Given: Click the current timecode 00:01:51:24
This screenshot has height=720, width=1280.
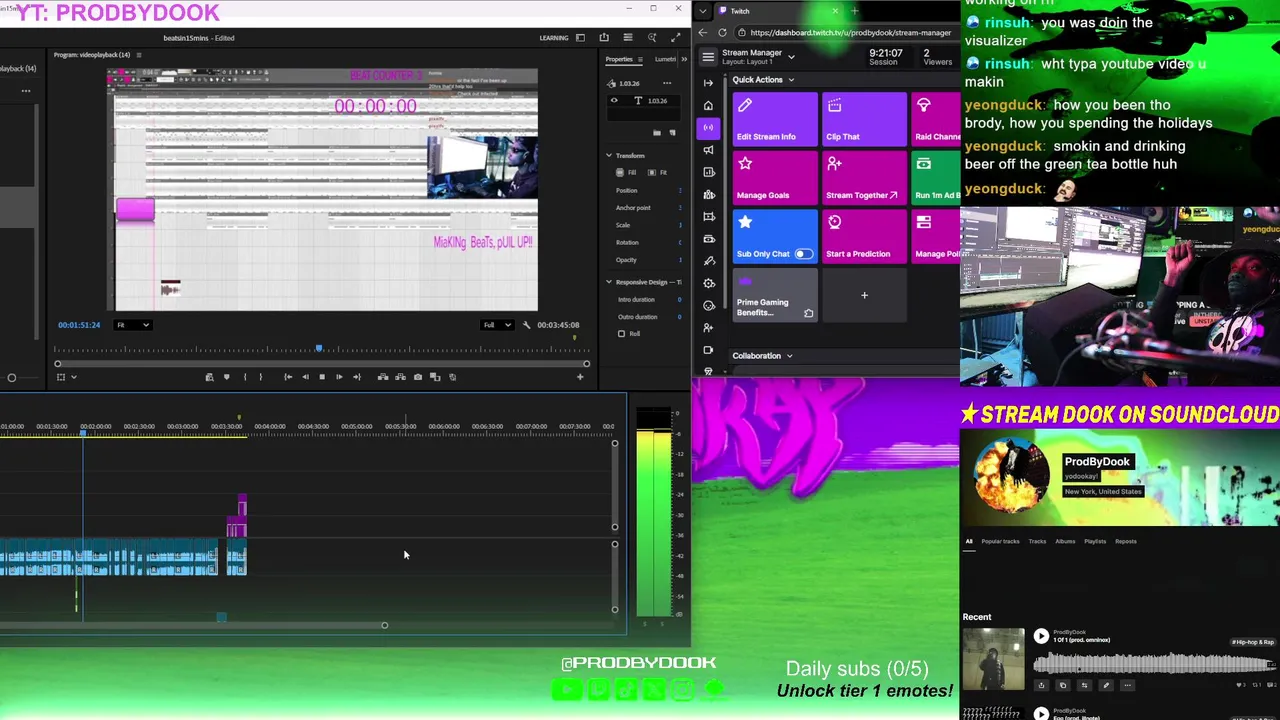Looking at the screenshot, I should click(x=79, y=325).
